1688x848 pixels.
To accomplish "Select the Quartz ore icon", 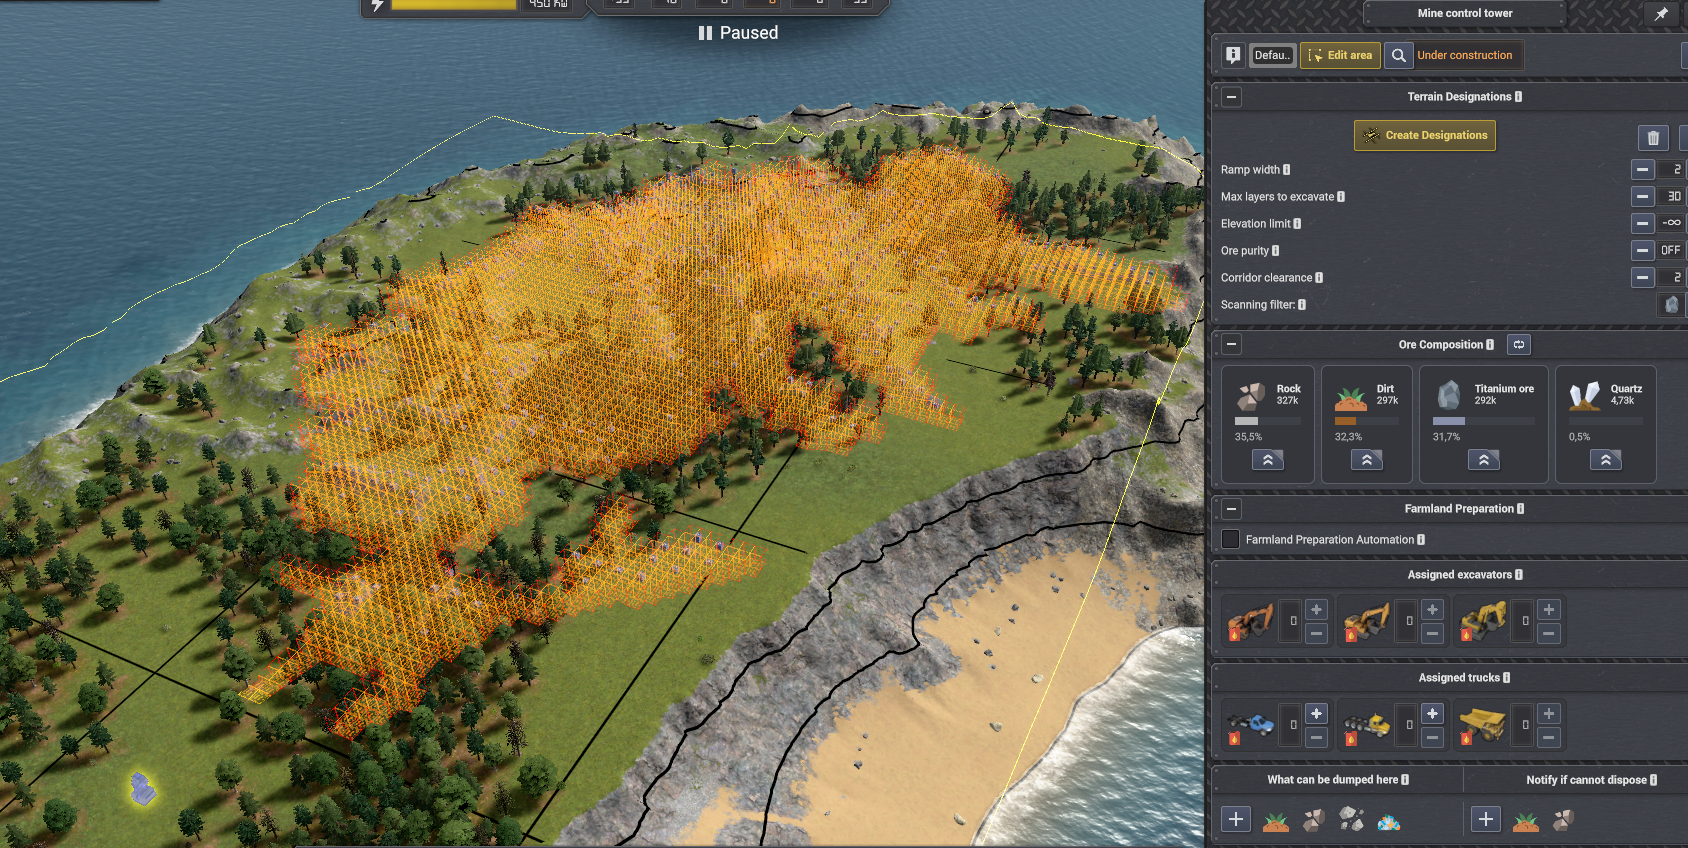I will pyautogui.click(x=1585, y=396).
